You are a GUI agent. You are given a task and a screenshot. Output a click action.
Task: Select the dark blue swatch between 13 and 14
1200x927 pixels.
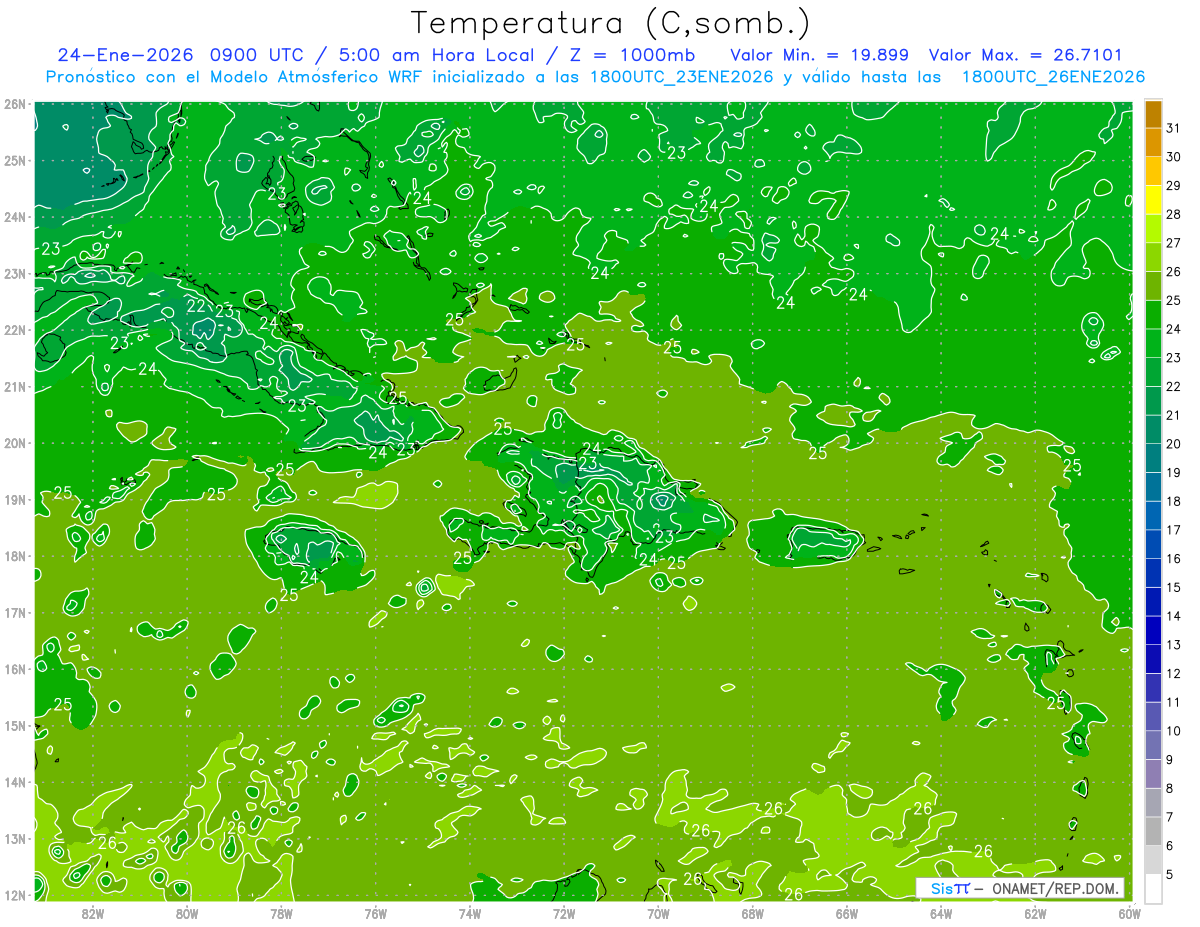1153,630
